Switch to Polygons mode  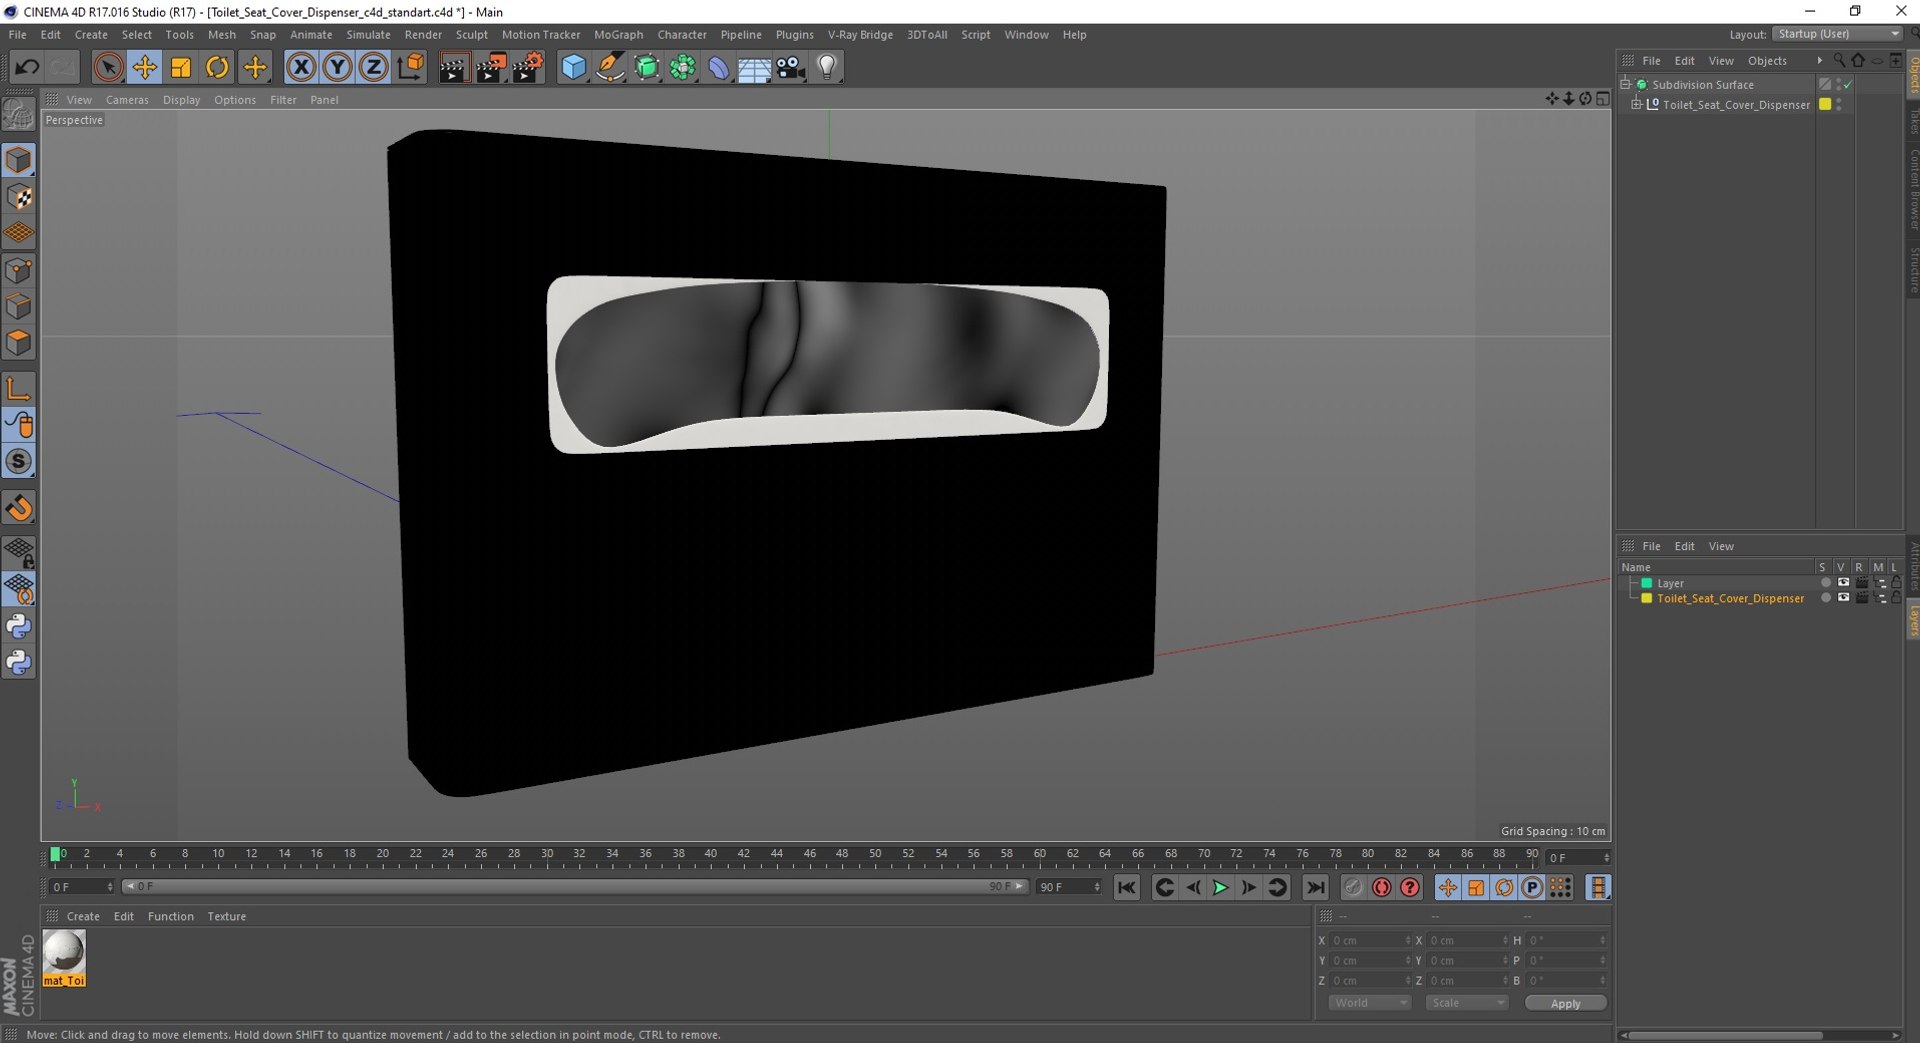(x=18, y=343)
